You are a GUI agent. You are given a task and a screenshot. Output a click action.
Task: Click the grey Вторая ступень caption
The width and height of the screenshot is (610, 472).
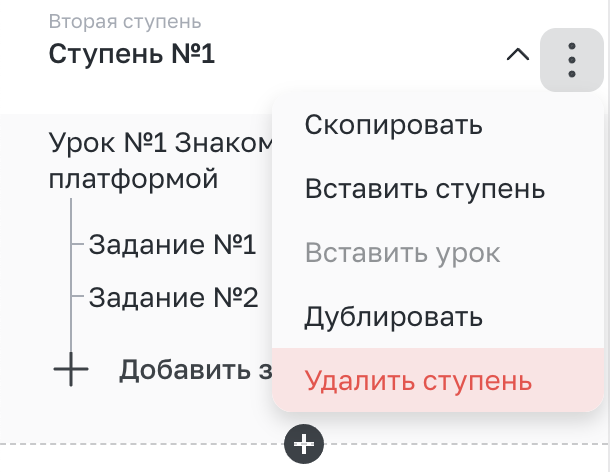tap(125, 21)
